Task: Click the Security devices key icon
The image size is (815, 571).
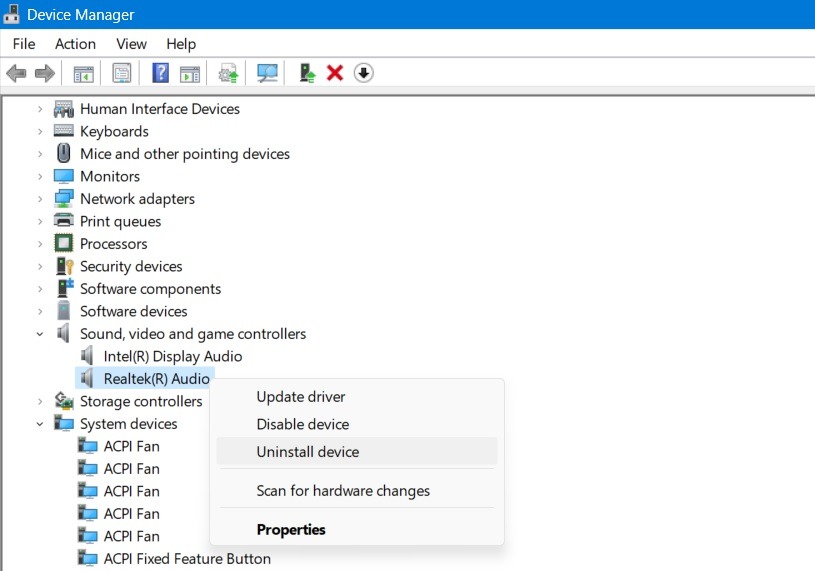Action: coord(64,266)
